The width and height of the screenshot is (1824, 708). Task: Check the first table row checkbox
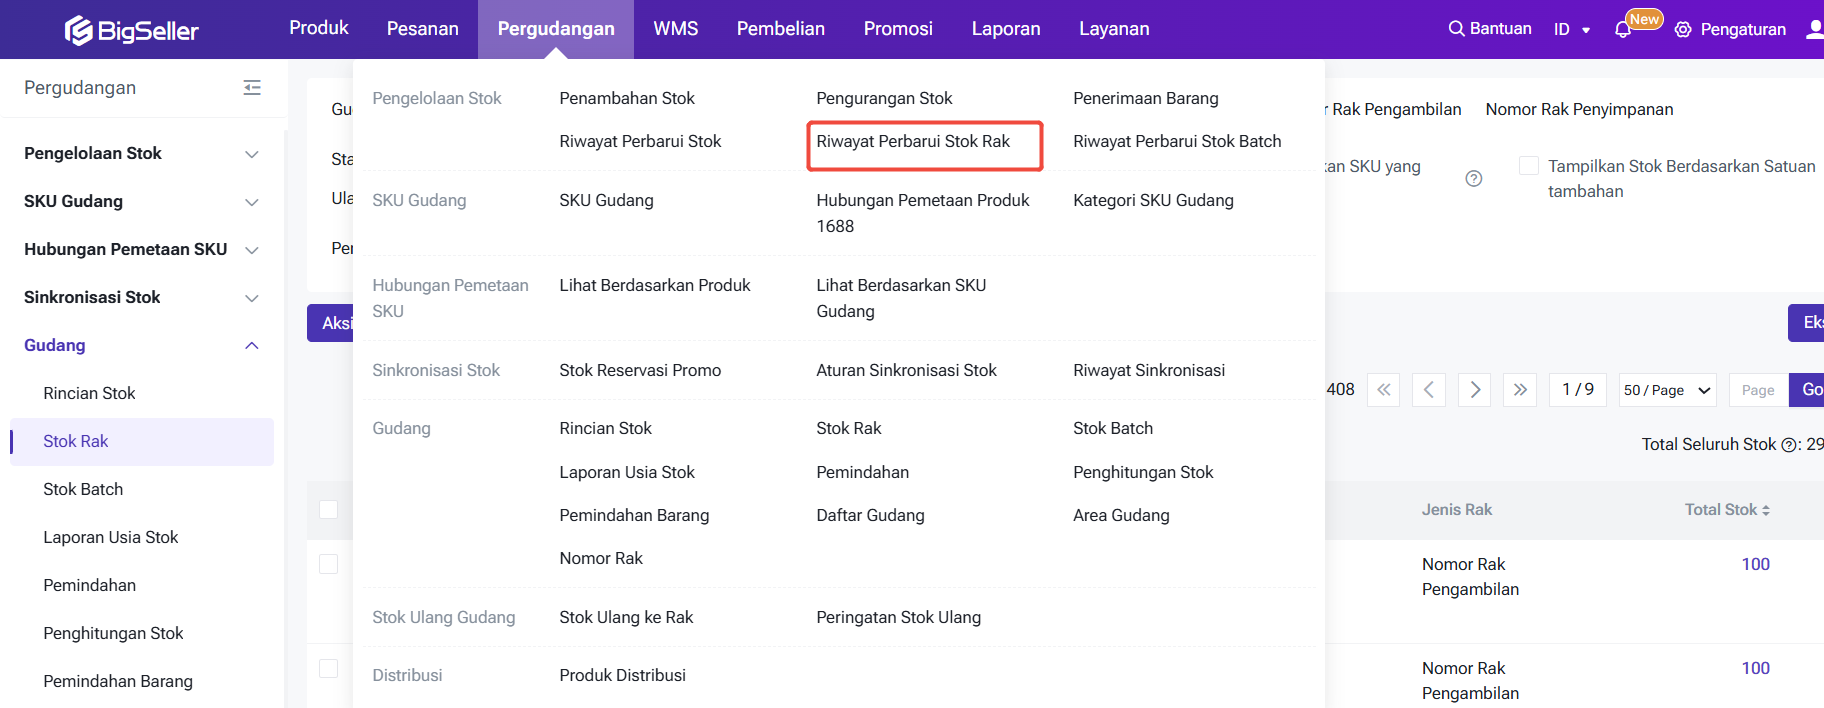[x=328, y=564]
